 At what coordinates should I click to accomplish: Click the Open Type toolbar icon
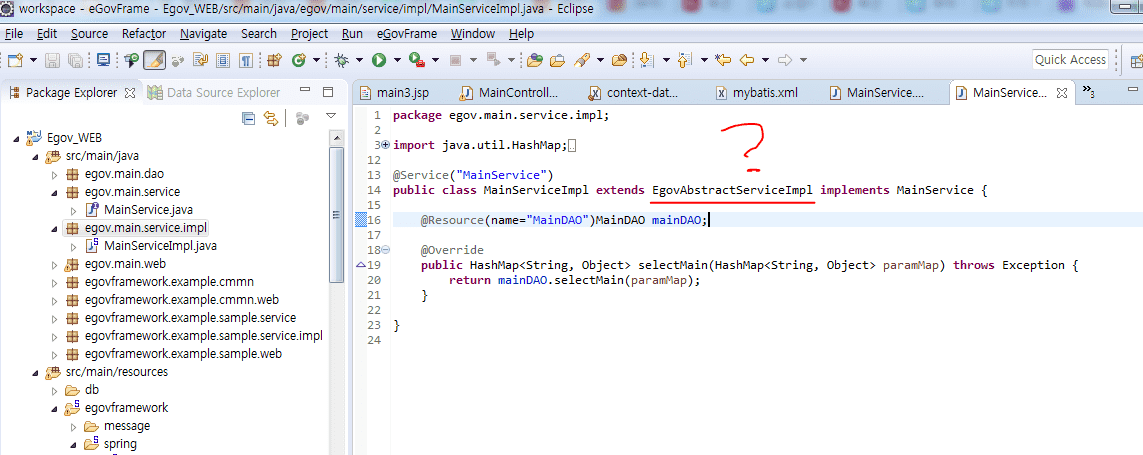point(535,61)
